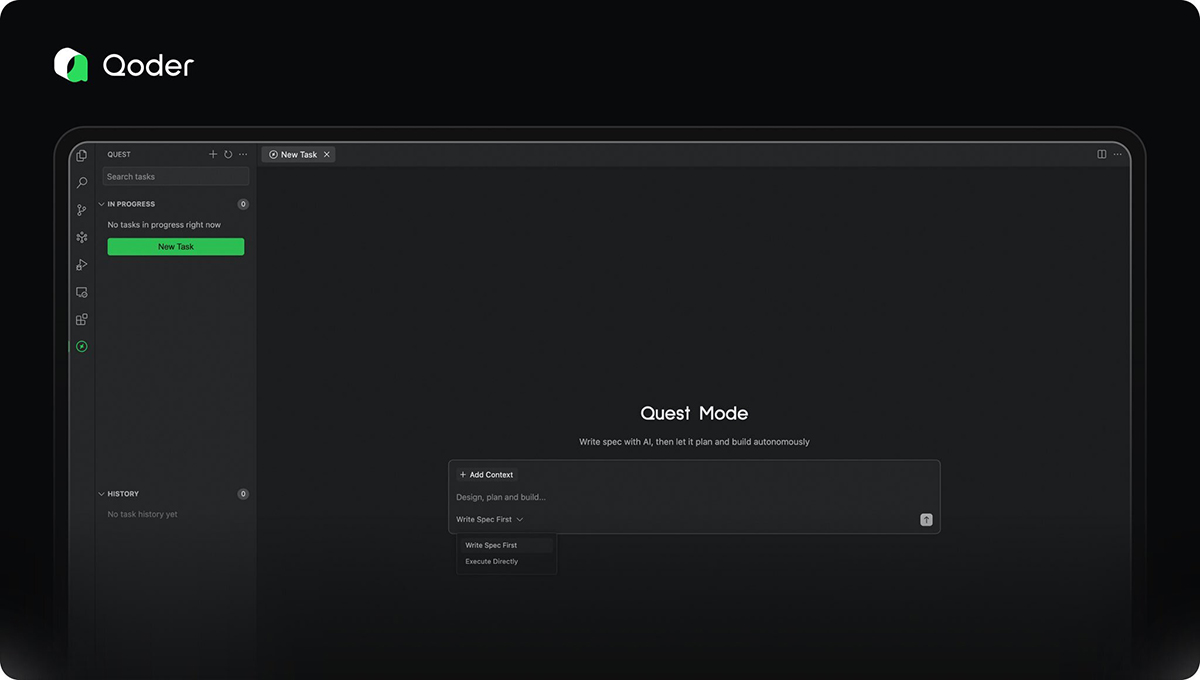Image resolution: width=1200 pixels, height=680 pixels.
Task: Switch to the New Task tab
Action: pyautogui.click(x=298, y=154)
